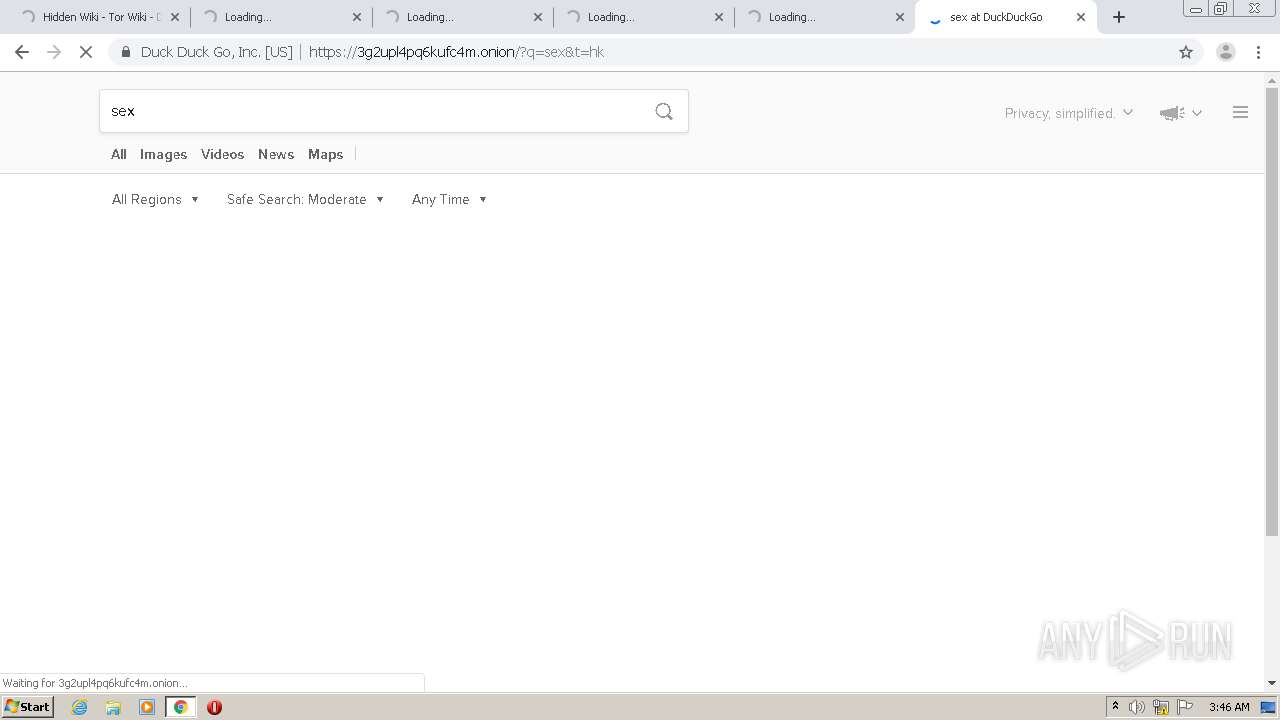Image resolution: width=1280 pixels, height=720 pixels.
Task: Click the forward navigation arrow
Action: click(54, 52)
